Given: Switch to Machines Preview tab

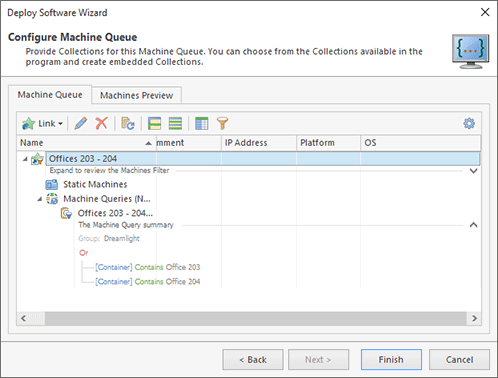Looking at the screenshot, I should [137, 95].
